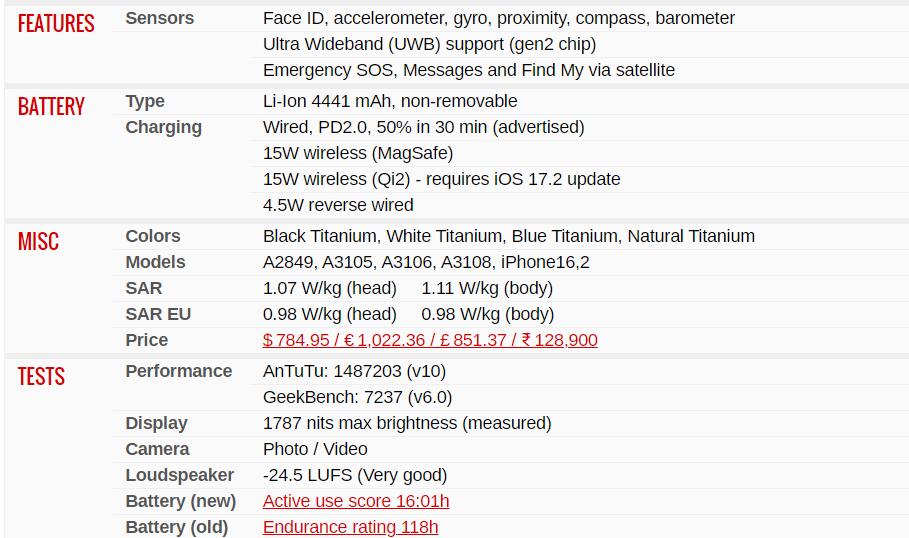The width and height of the screenshot is (909, 538).
Task: Click the TESTS section heading
Action: coord(41,376)
